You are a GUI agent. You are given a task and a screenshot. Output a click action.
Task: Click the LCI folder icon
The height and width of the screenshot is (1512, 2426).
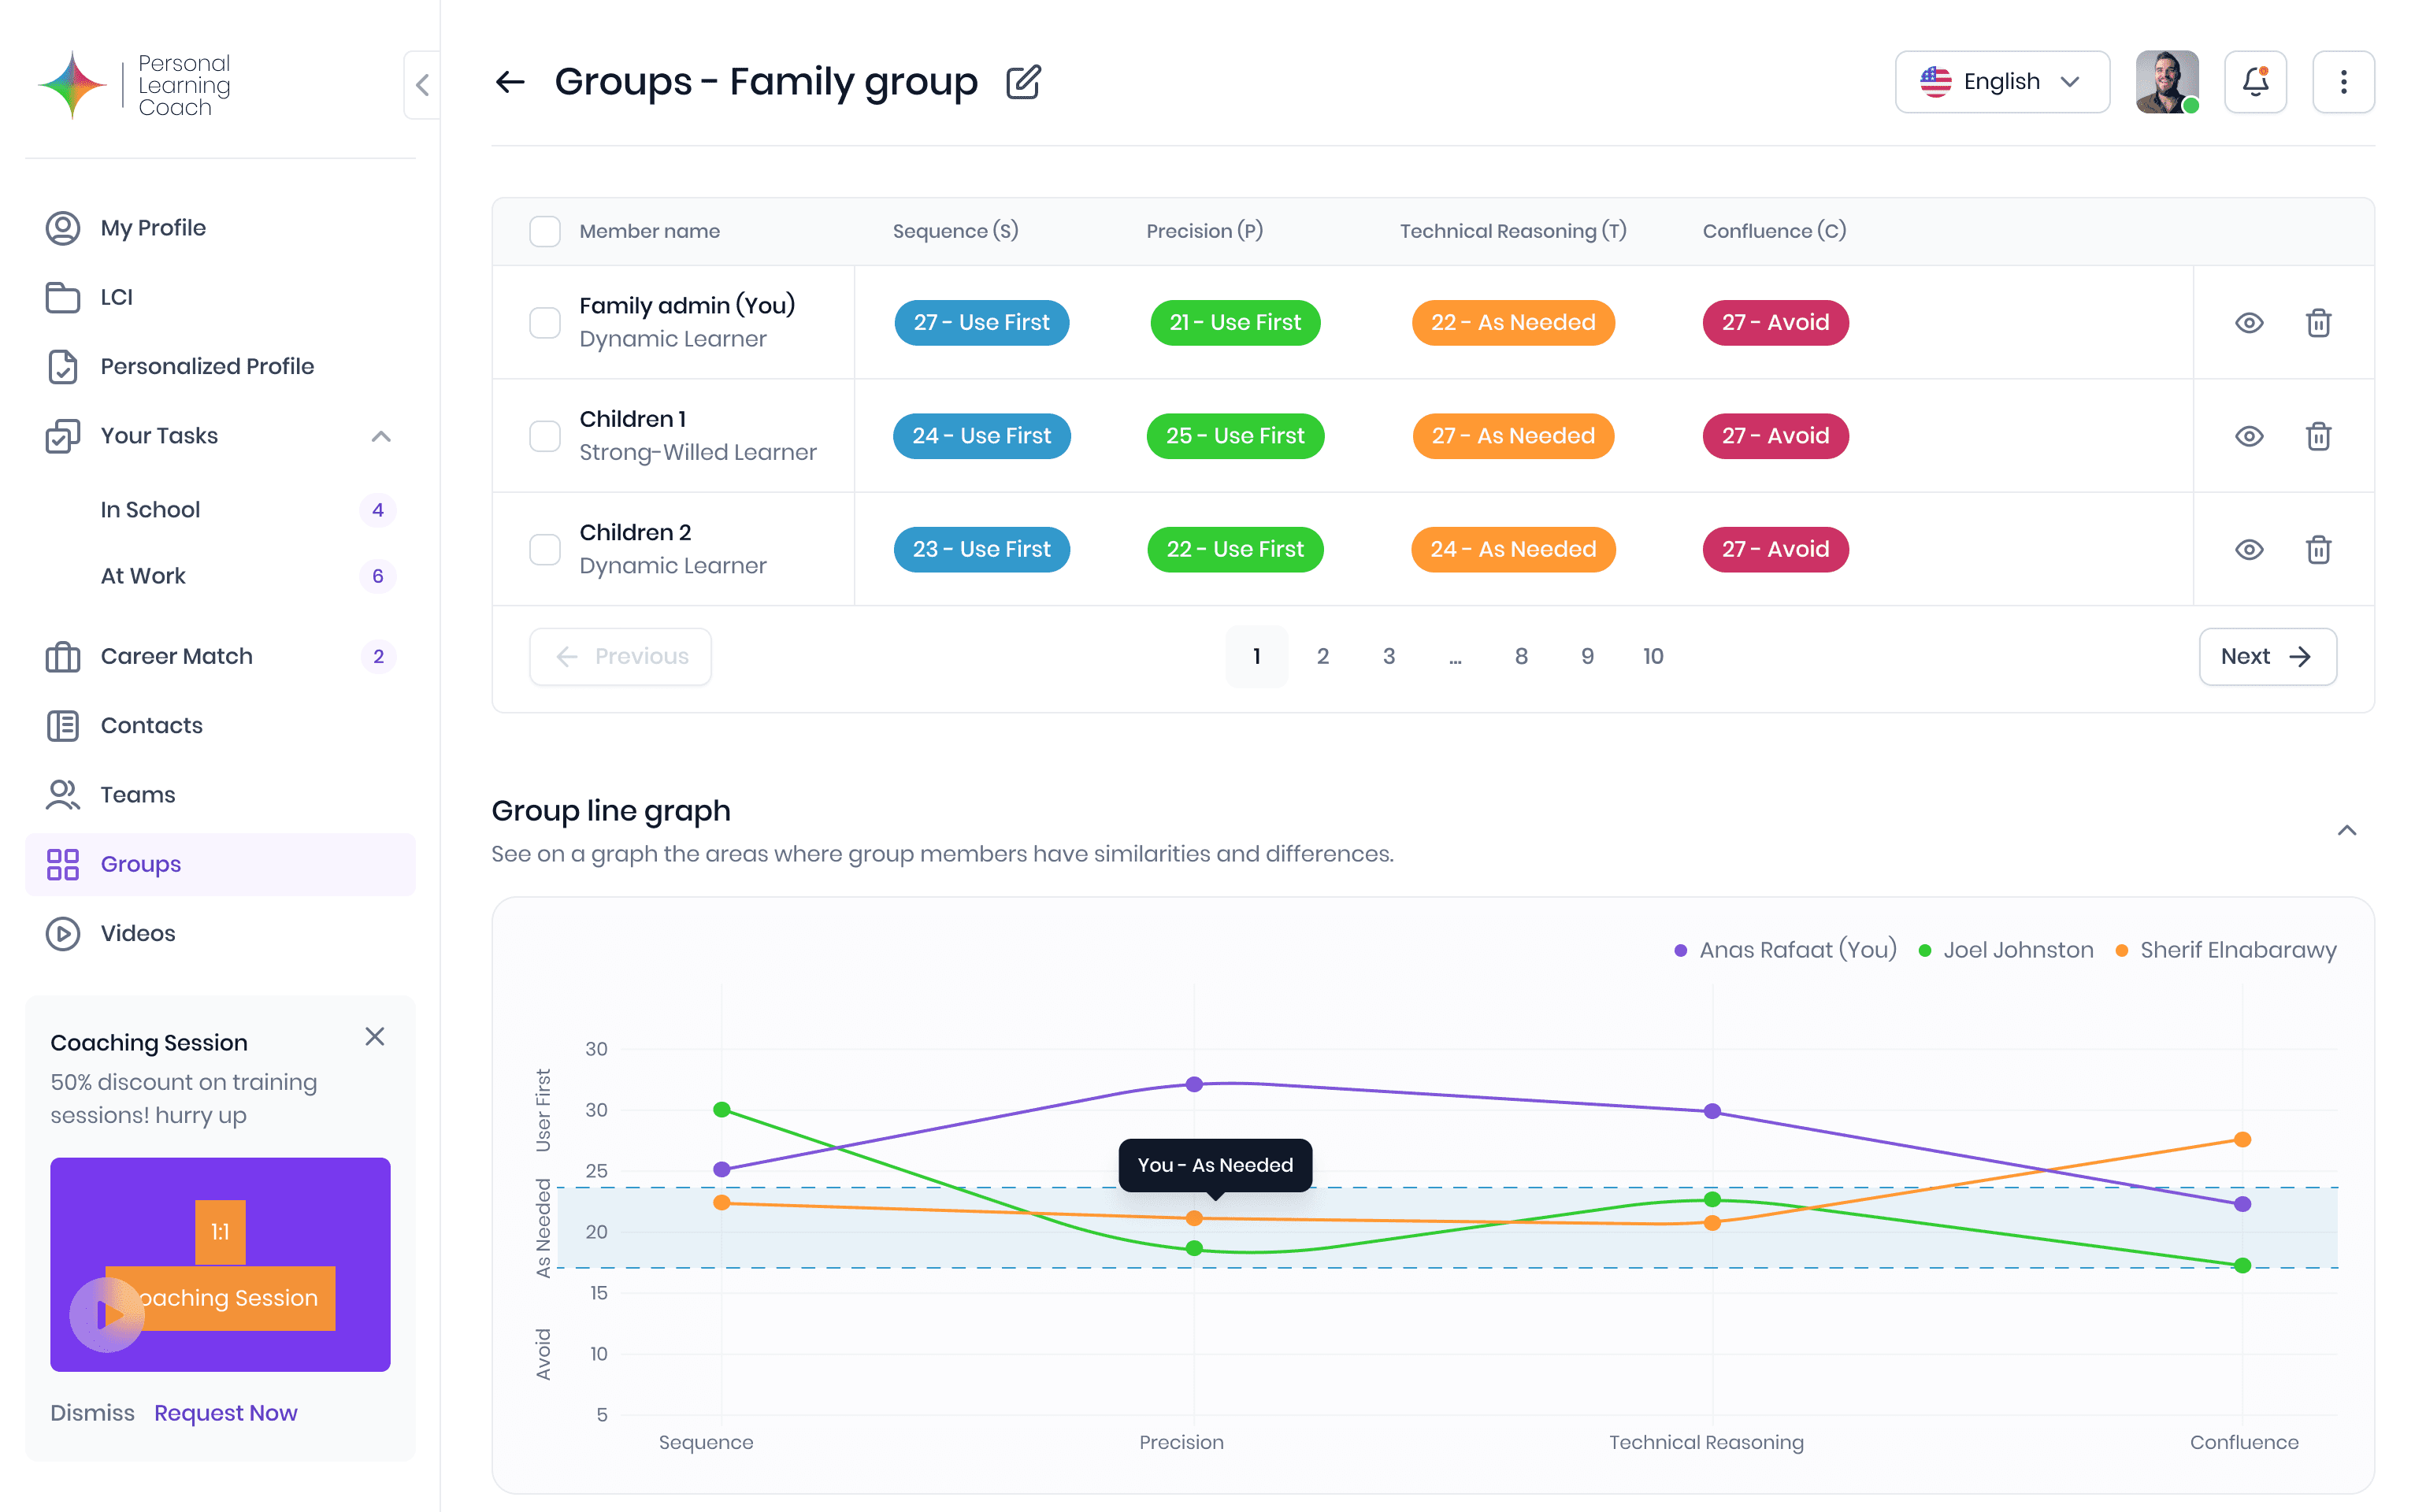point(63,297)
